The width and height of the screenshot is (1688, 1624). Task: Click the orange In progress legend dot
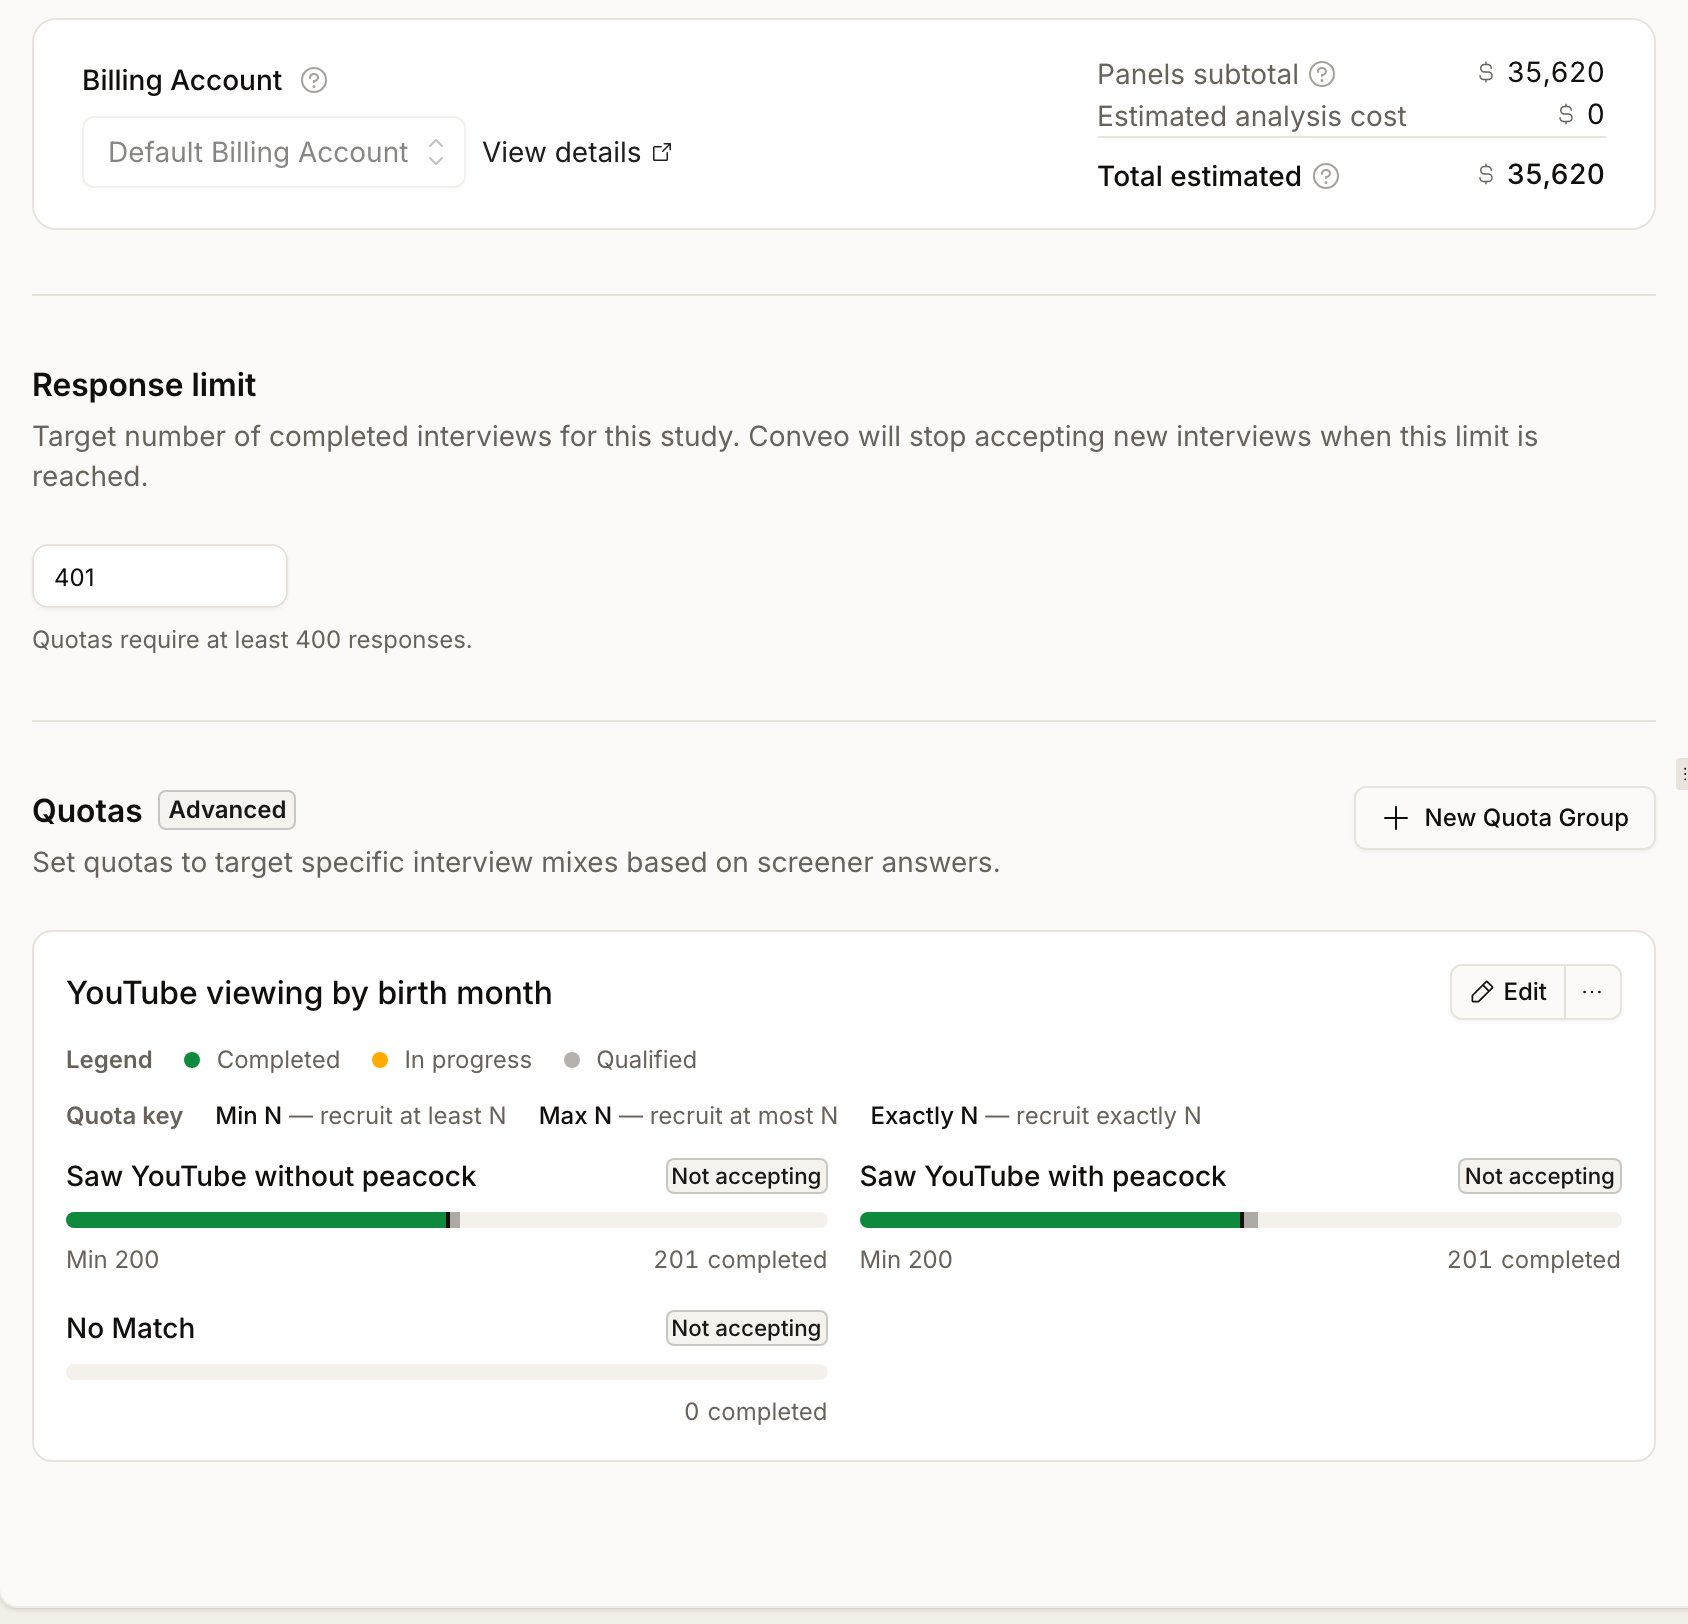pos(380,1060)
